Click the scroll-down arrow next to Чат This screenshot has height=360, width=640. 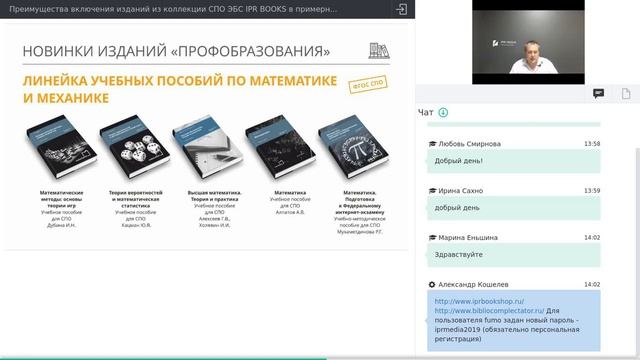443,112
